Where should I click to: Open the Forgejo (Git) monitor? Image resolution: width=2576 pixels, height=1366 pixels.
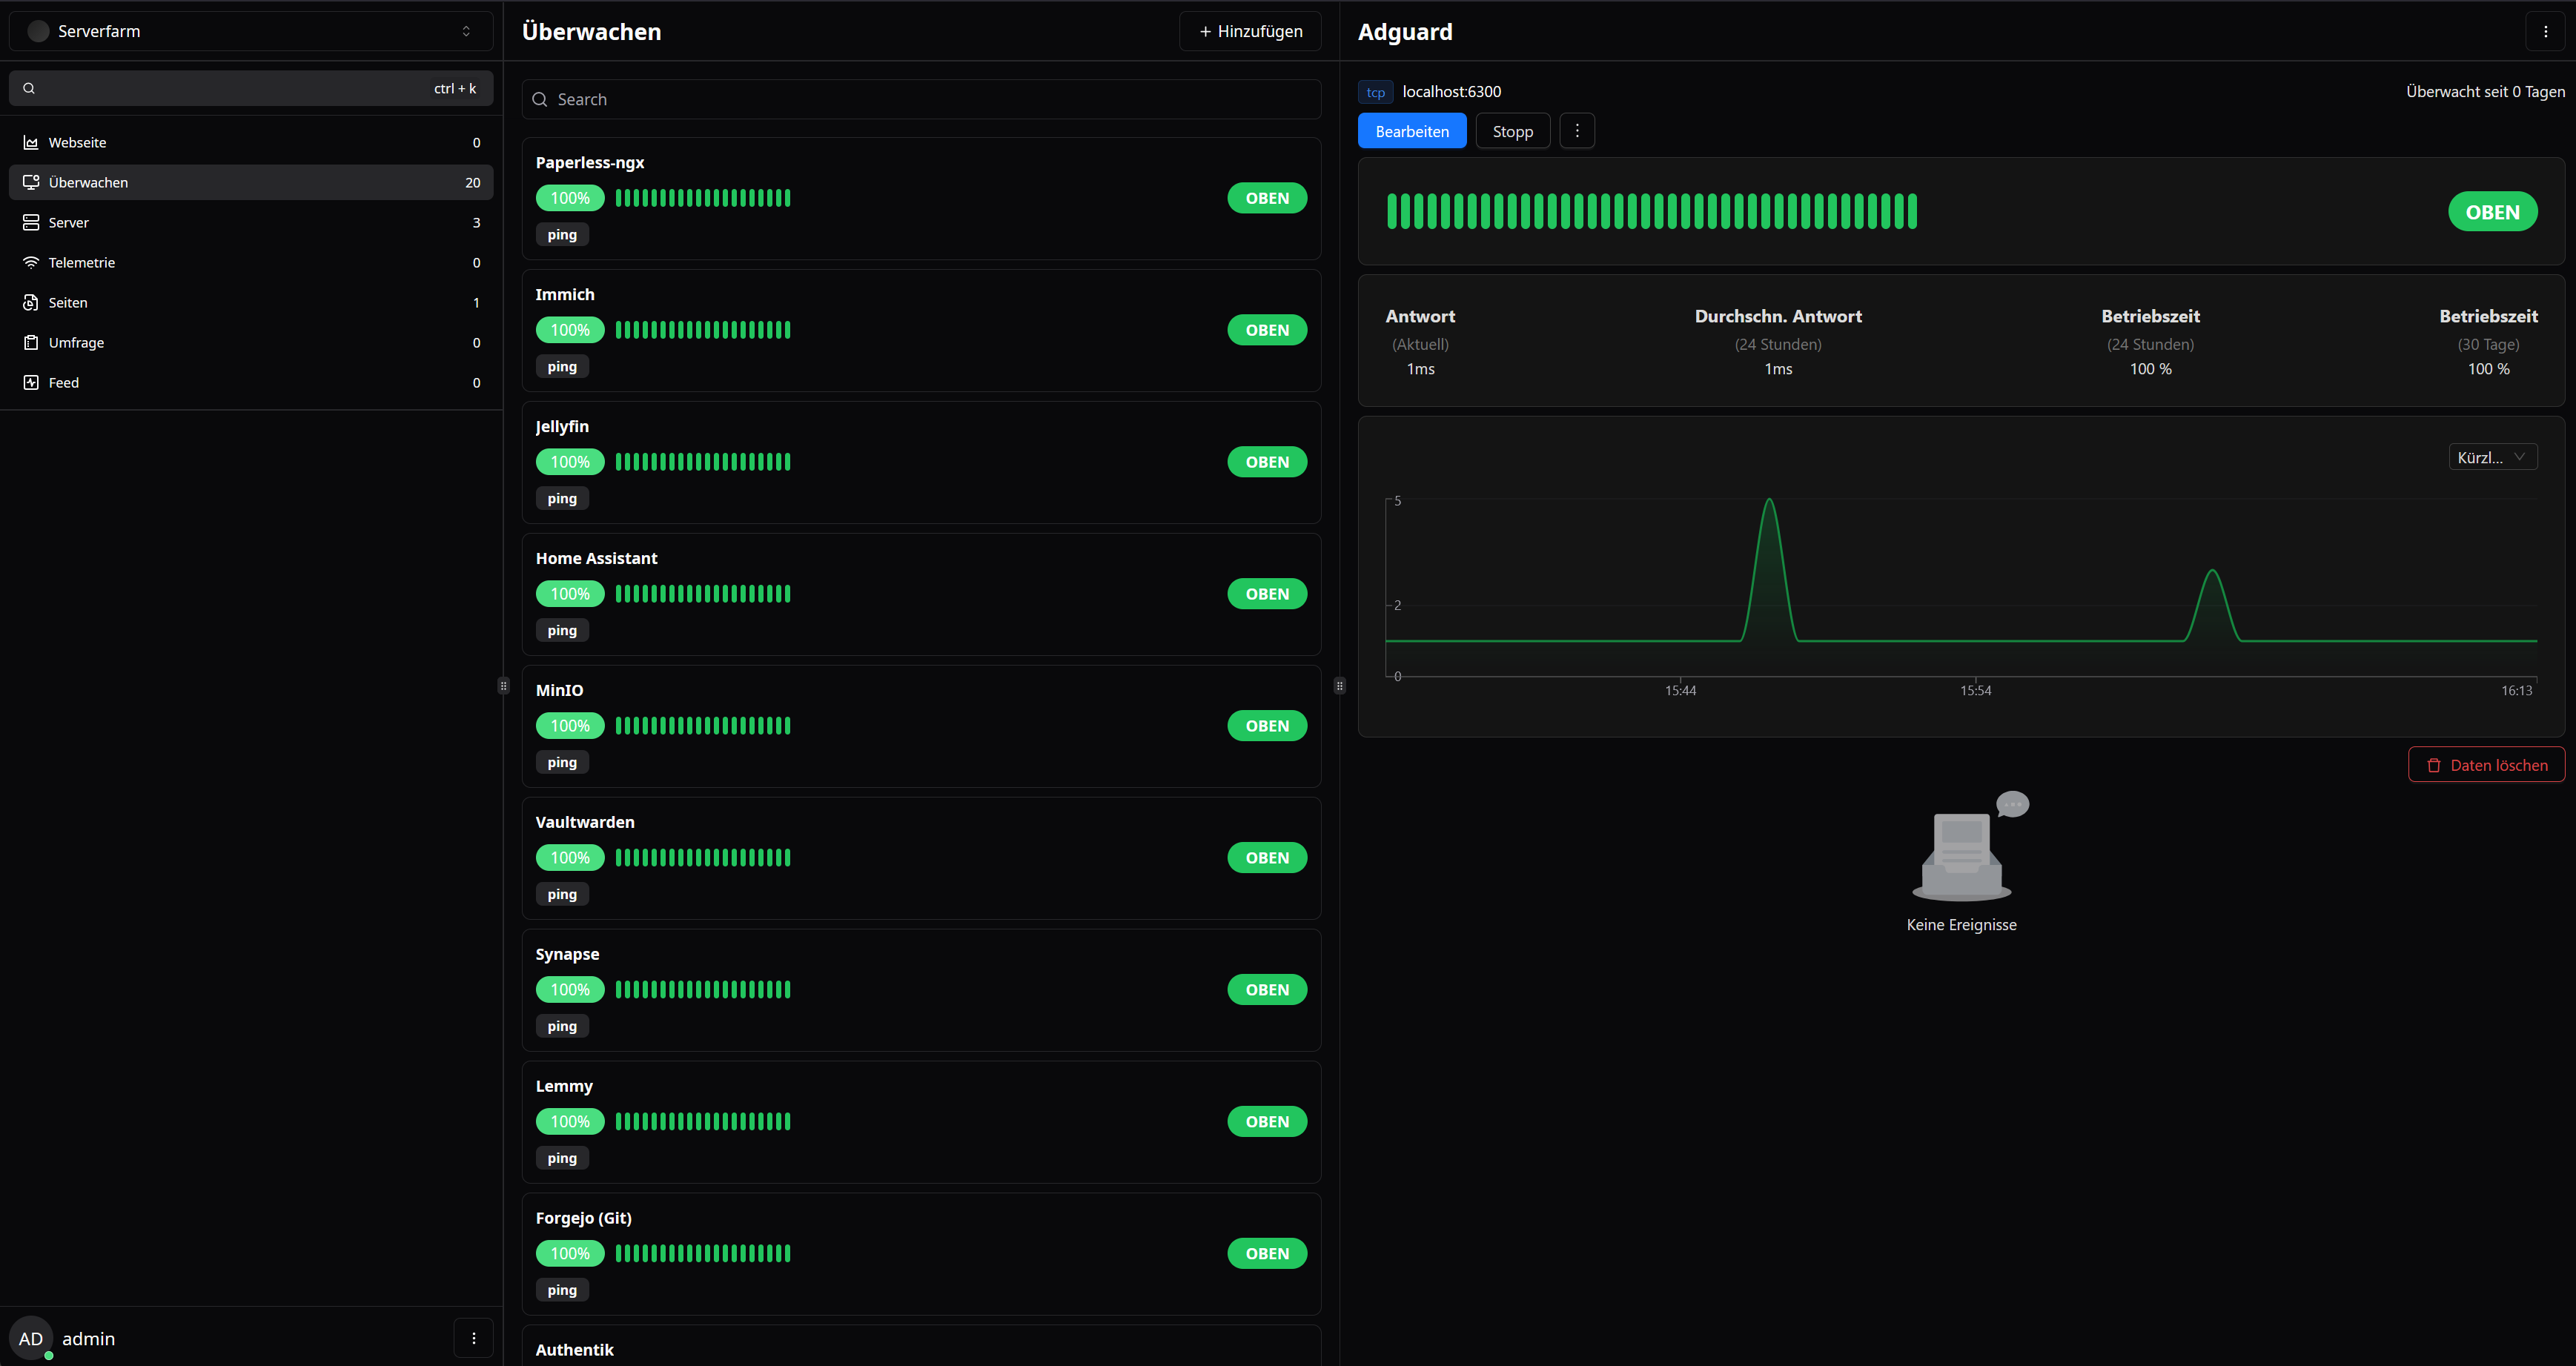[x=921, y=1254]
